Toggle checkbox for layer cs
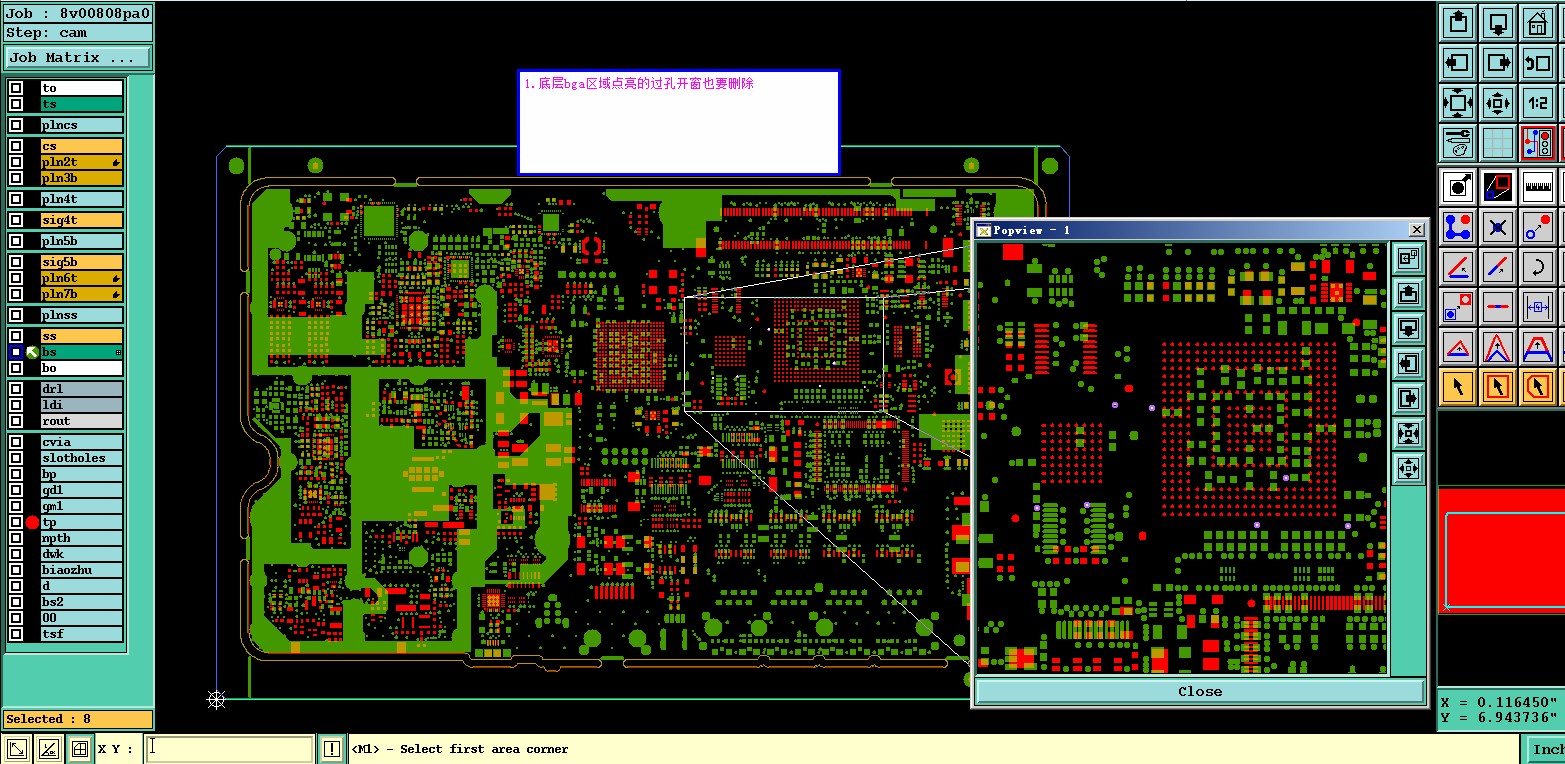Viewport: 1565px width, 764px height. click(x=16, y=146)
